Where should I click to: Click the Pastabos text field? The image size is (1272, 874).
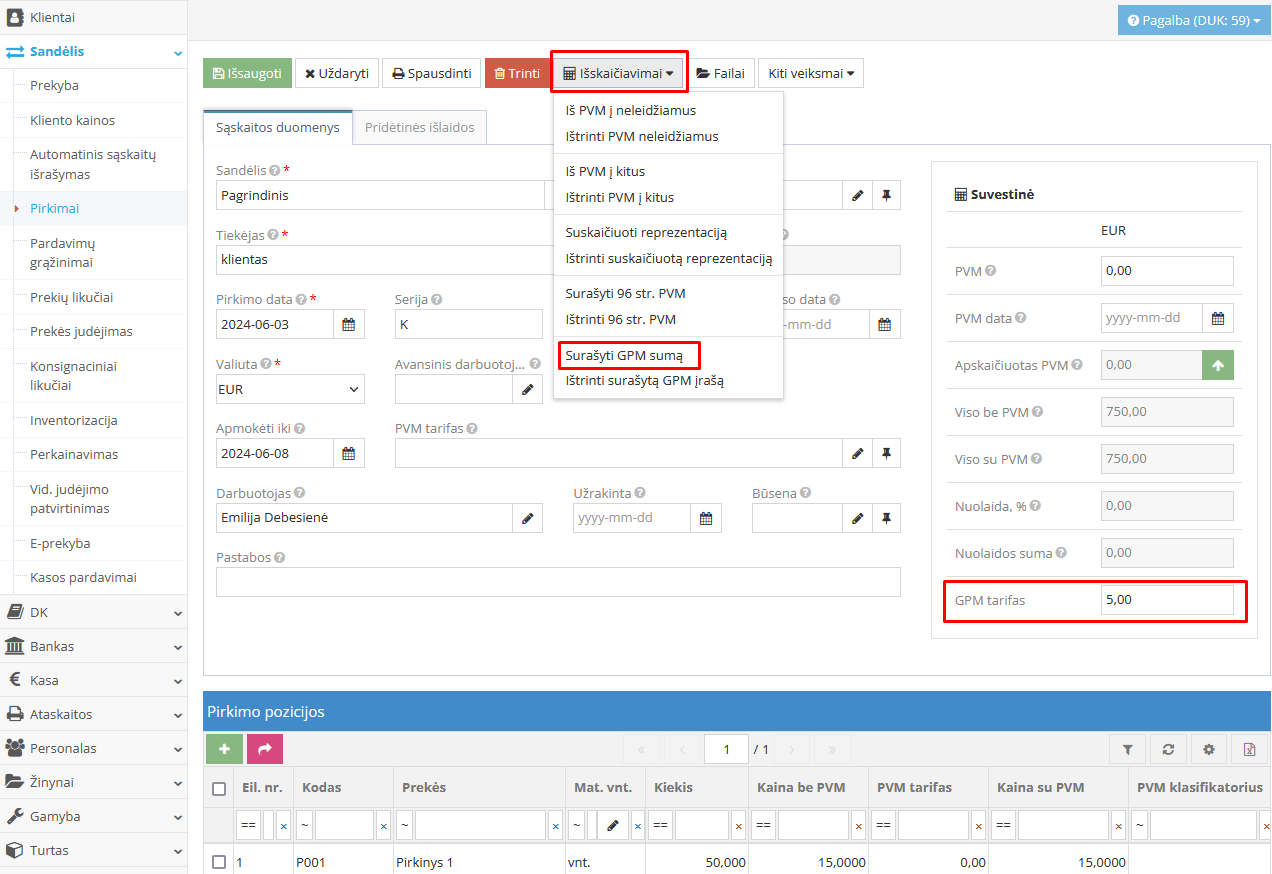558,582
